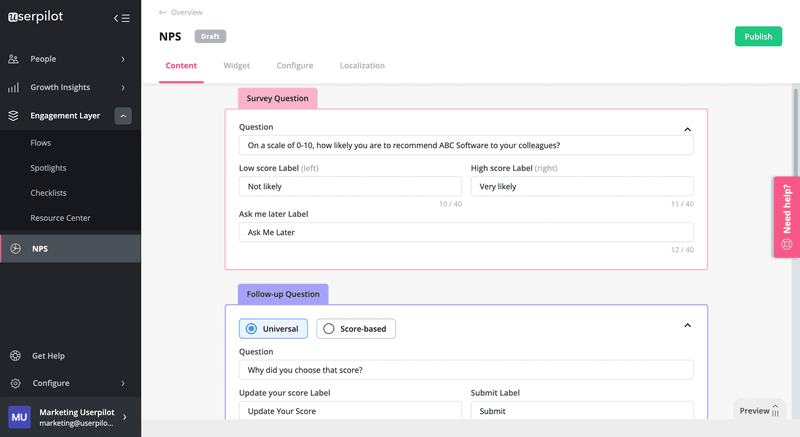Collapse the Follow-up Question panel
800x437 pixels.
(687, 325)
